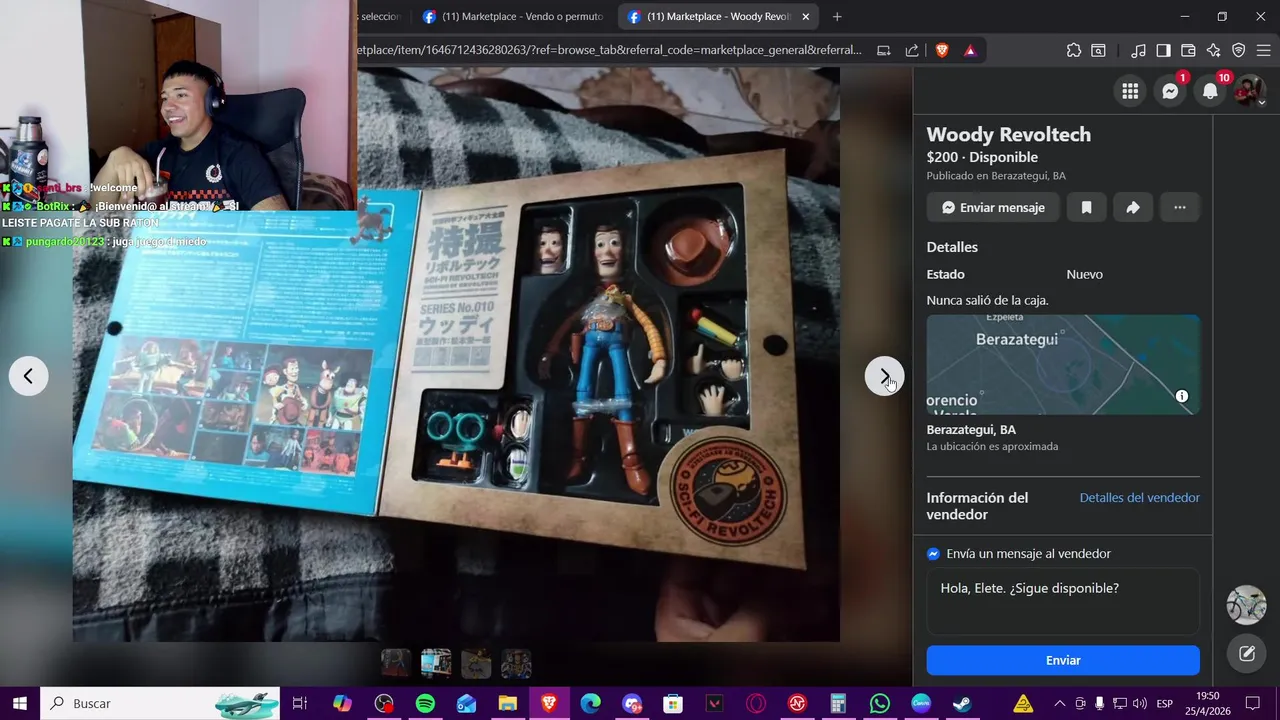Viewport: 1280px width, 720px height.
Task: Click the tab search icon in toolbar
Action: pyautogui.click(x=1098, y=50)
